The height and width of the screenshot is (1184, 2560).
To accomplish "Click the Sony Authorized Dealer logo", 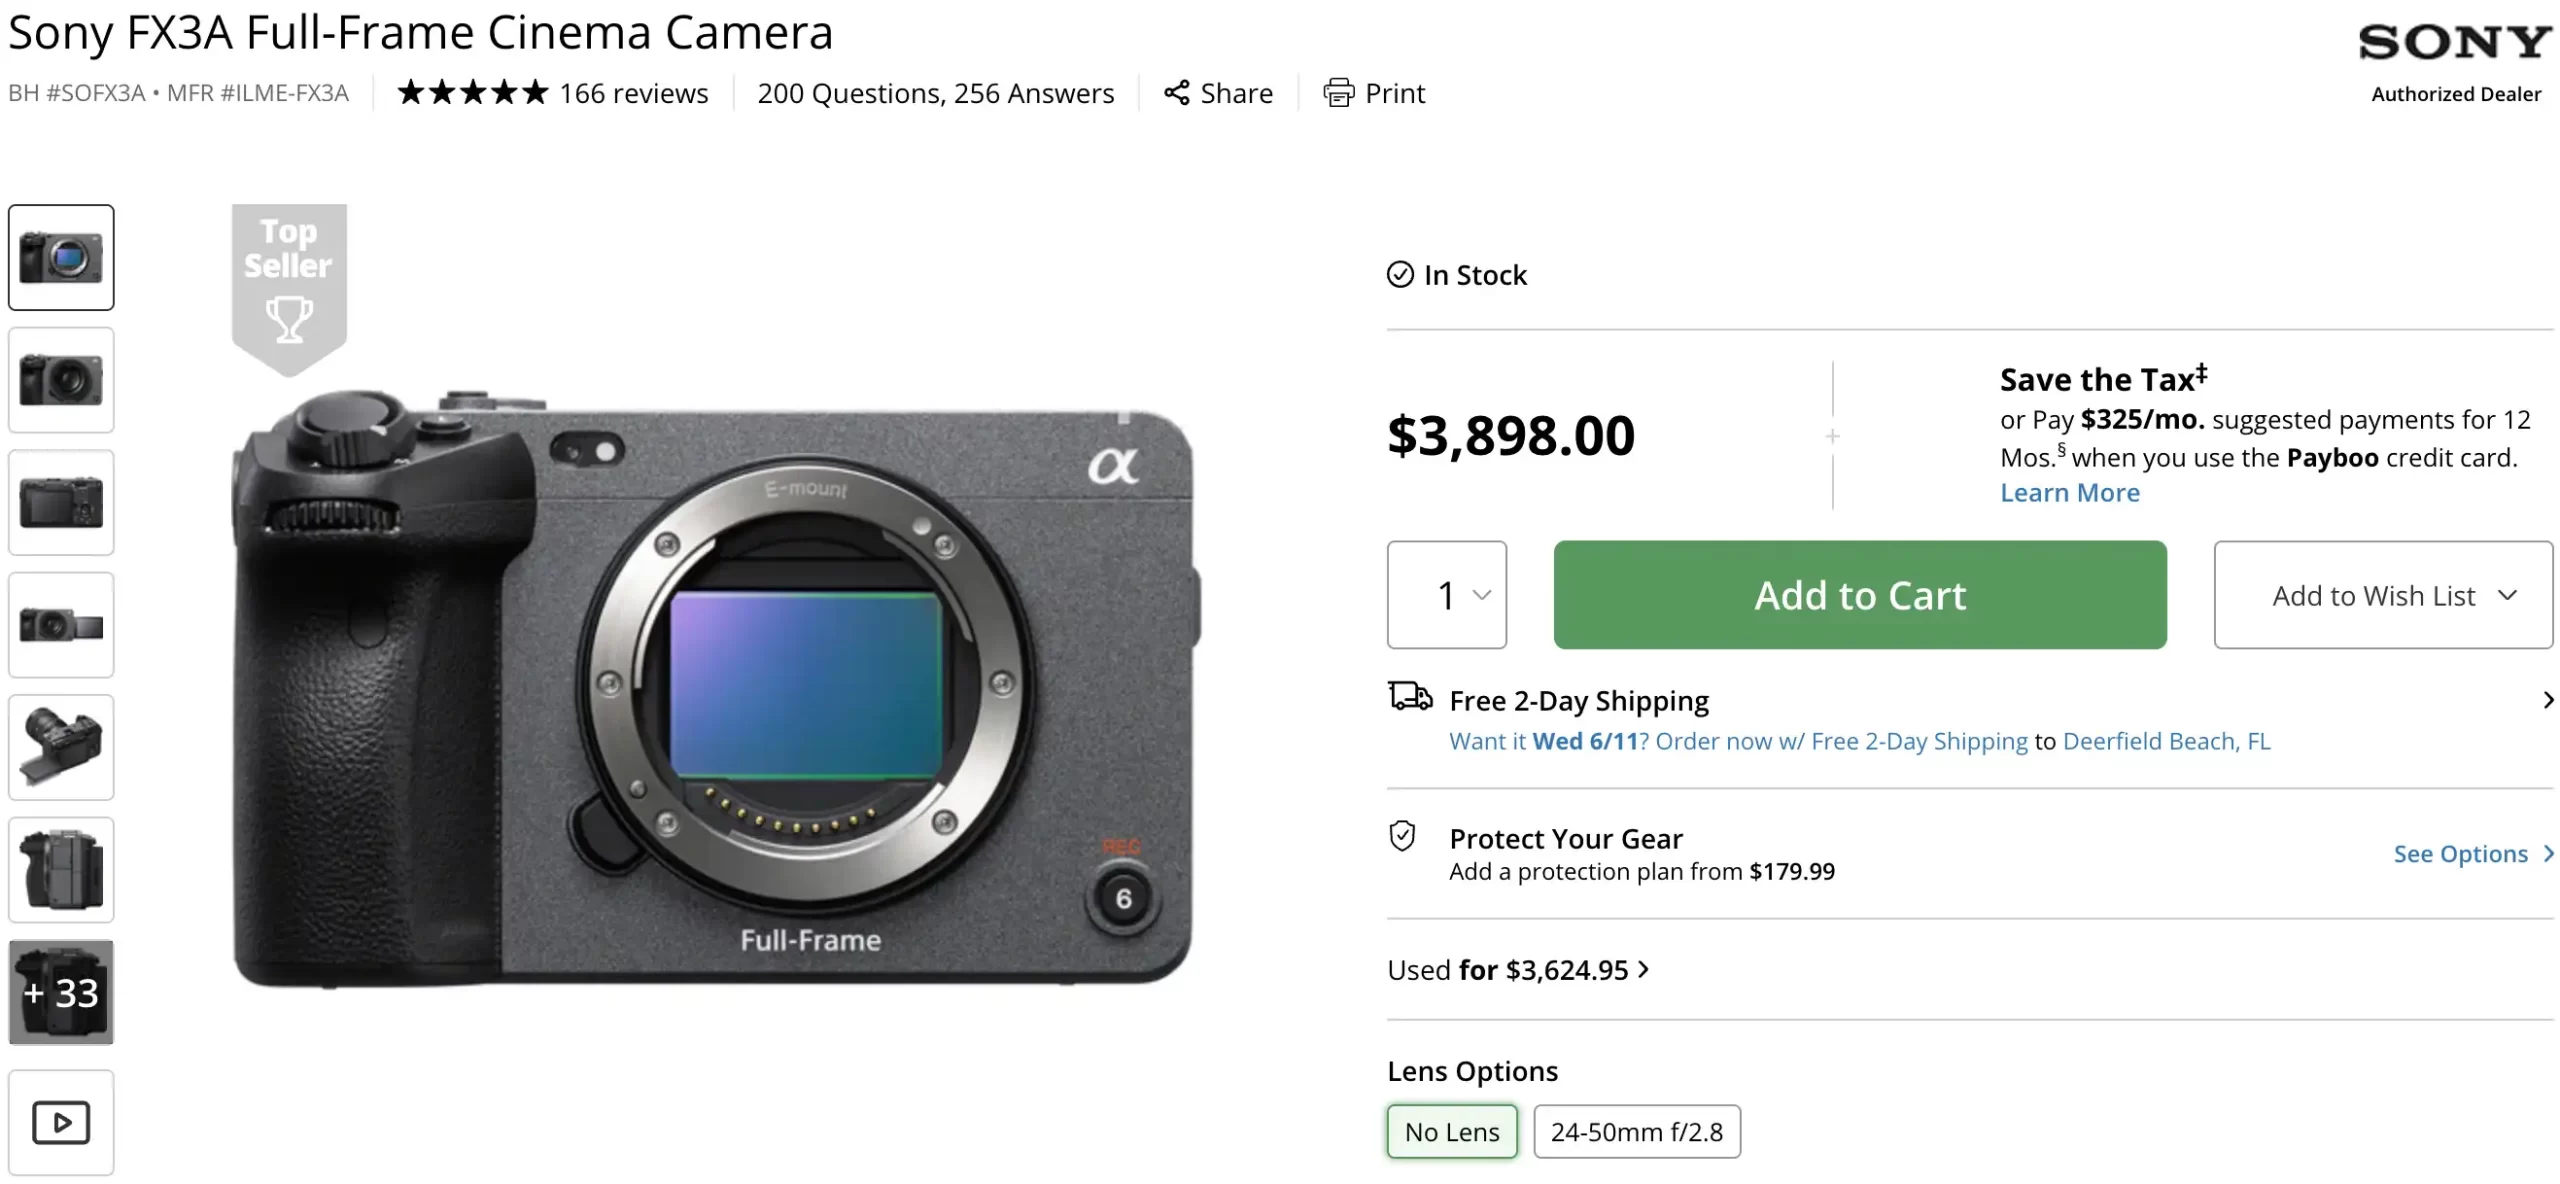I will click(2455, 62).
